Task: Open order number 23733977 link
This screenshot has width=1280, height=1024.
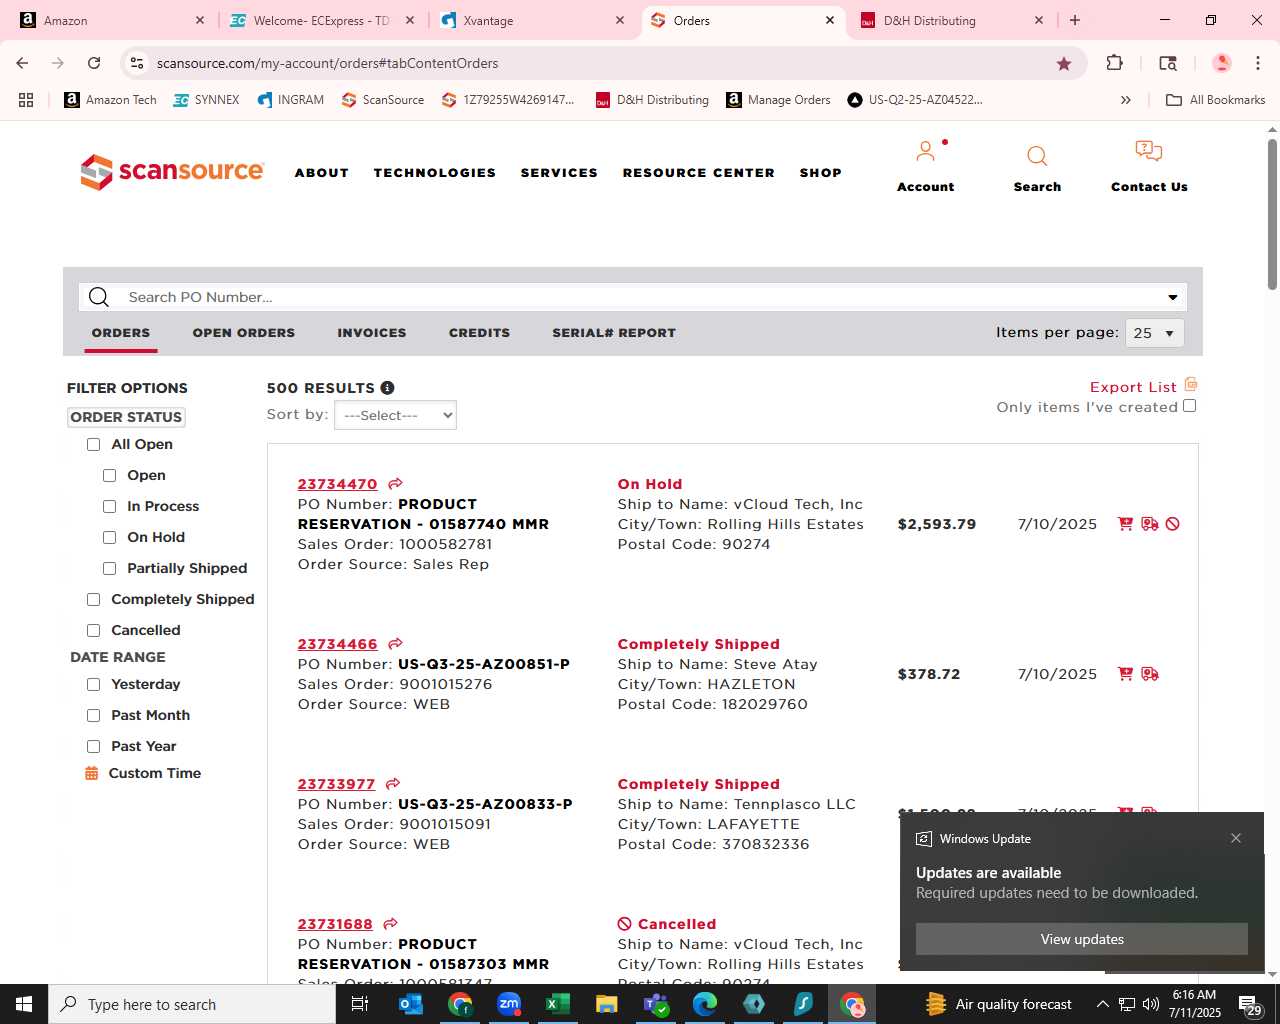Action: (x=336, y=784)
